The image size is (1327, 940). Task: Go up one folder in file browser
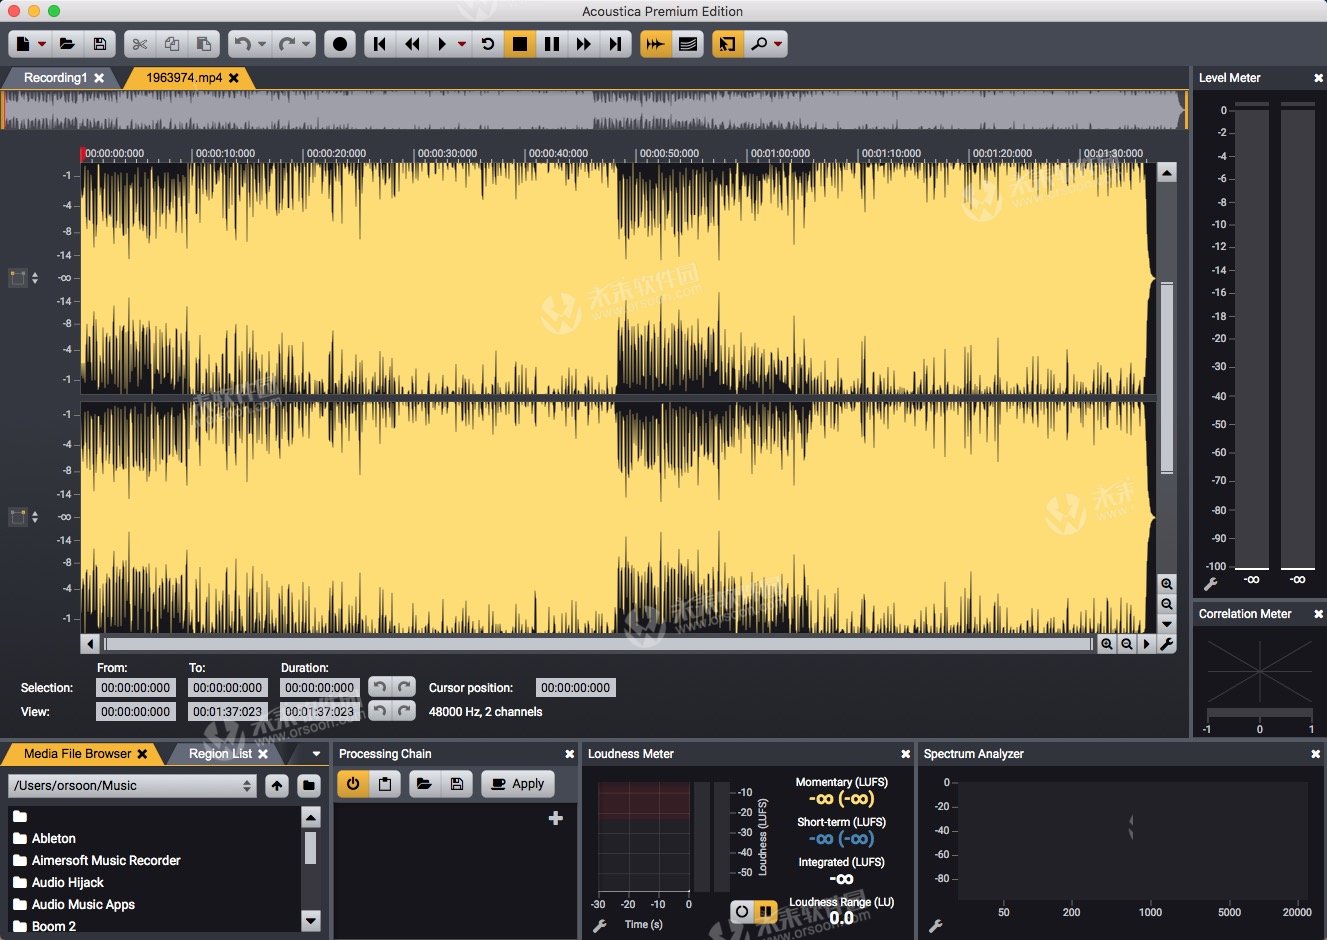coord(277,786)
